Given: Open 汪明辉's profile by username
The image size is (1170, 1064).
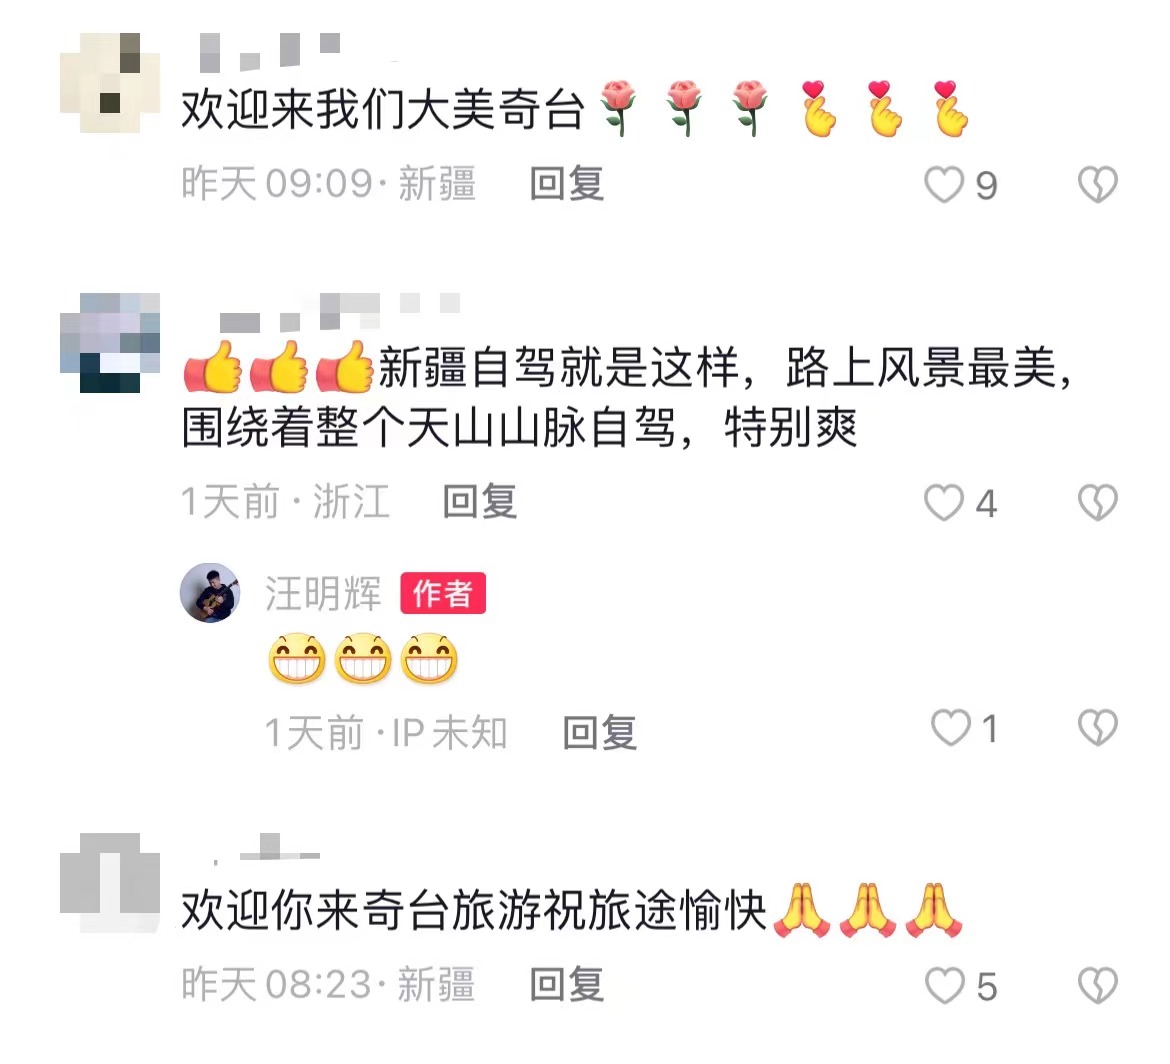Looking at the screenshot, I should tap(322, 594).
